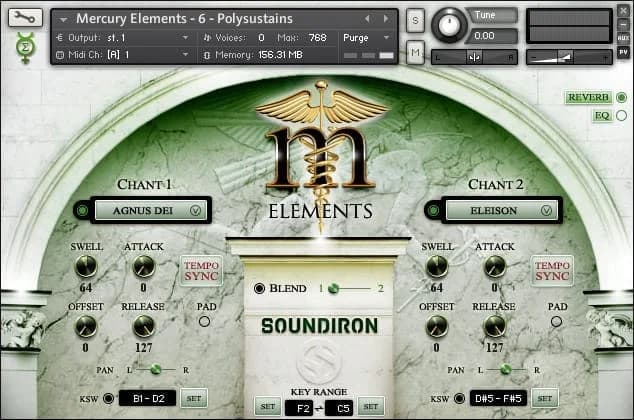Go to the previous instrument preset arrow
Viewport: 634px width, 420px height.
(x=367, y=19)
